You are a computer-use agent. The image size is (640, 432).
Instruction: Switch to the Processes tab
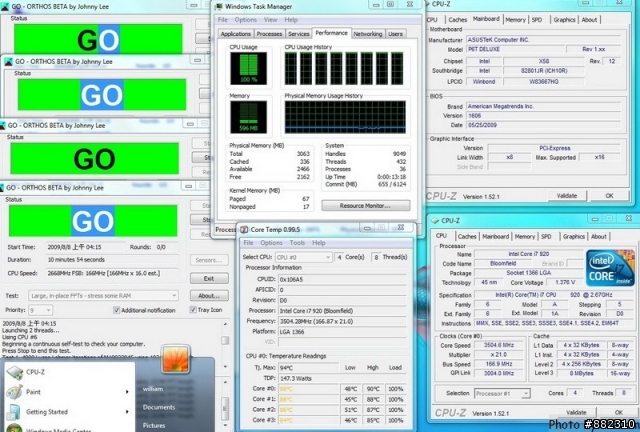[x=269, y=34]
